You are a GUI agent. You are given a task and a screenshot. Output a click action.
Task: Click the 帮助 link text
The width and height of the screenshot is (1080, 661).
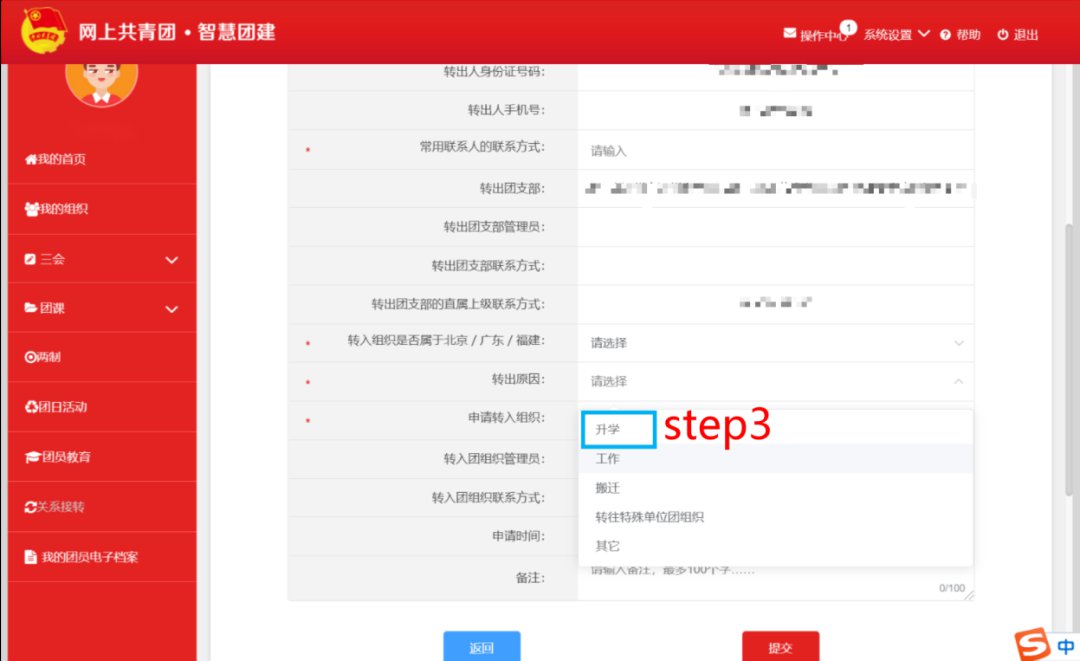[968, 34]
